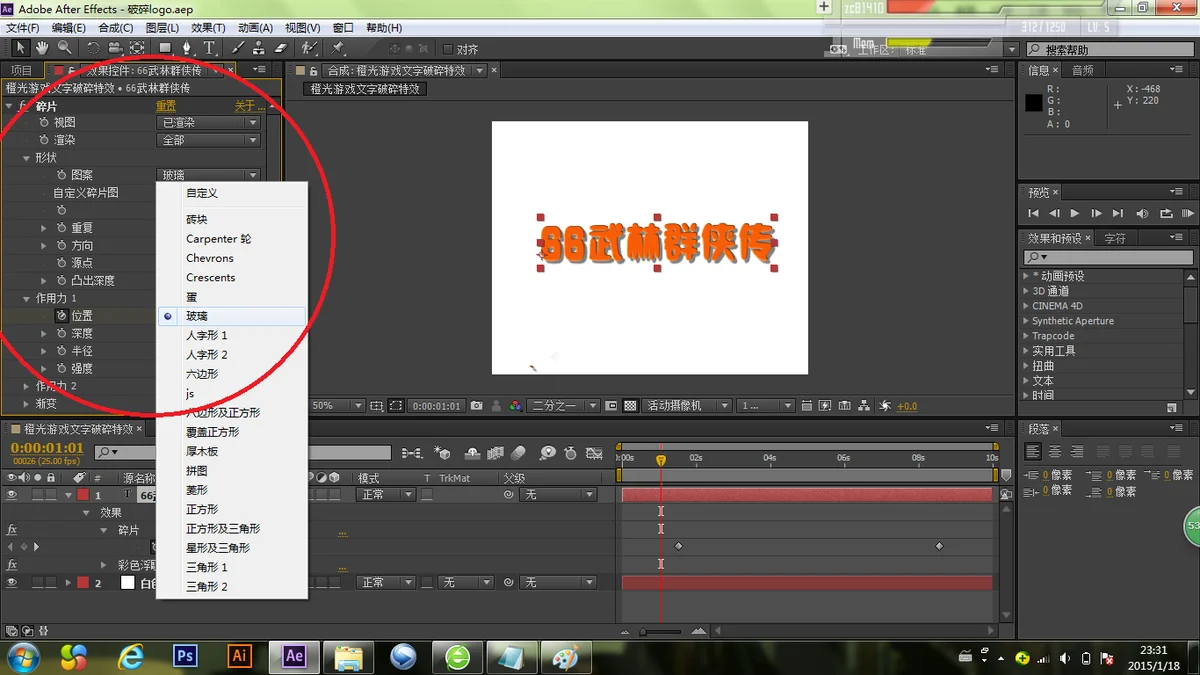The height and width of the screenshot is (675, 1200).
Task: Open Motion Blur switch in timeline toolbar
Action: [518, 453]
